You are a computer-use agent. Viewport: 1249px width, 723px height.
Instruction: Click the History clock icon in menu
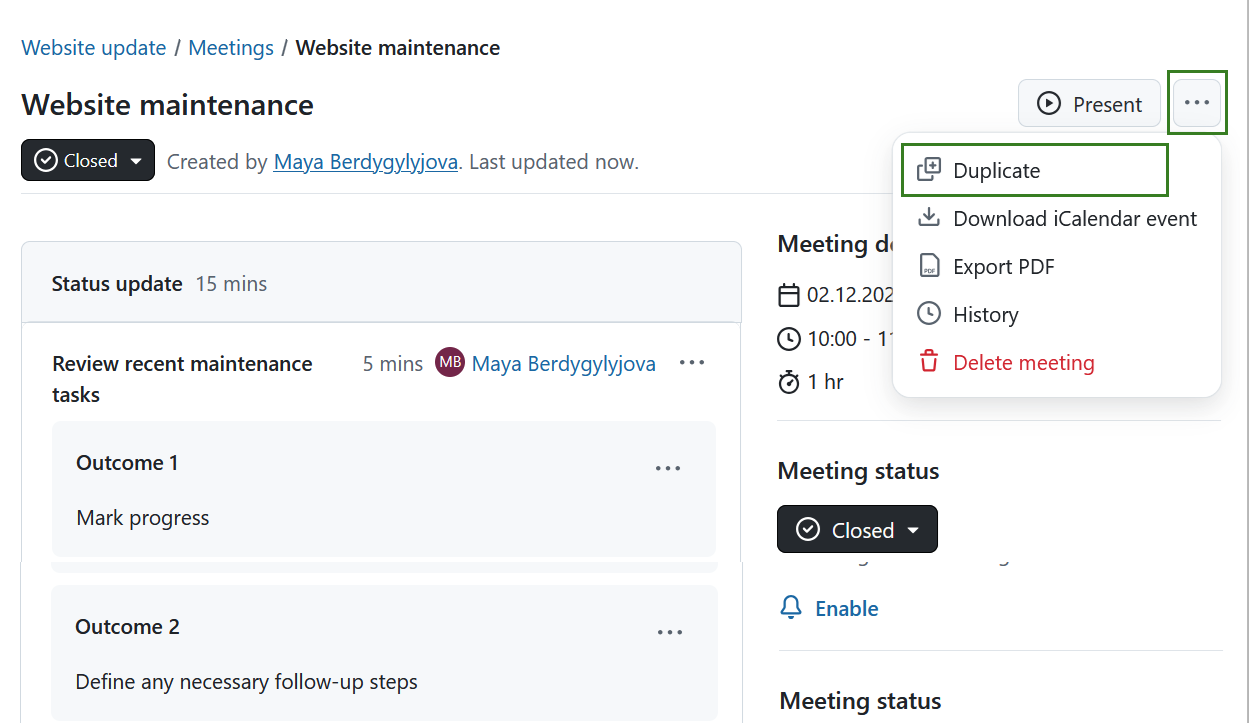930,313
